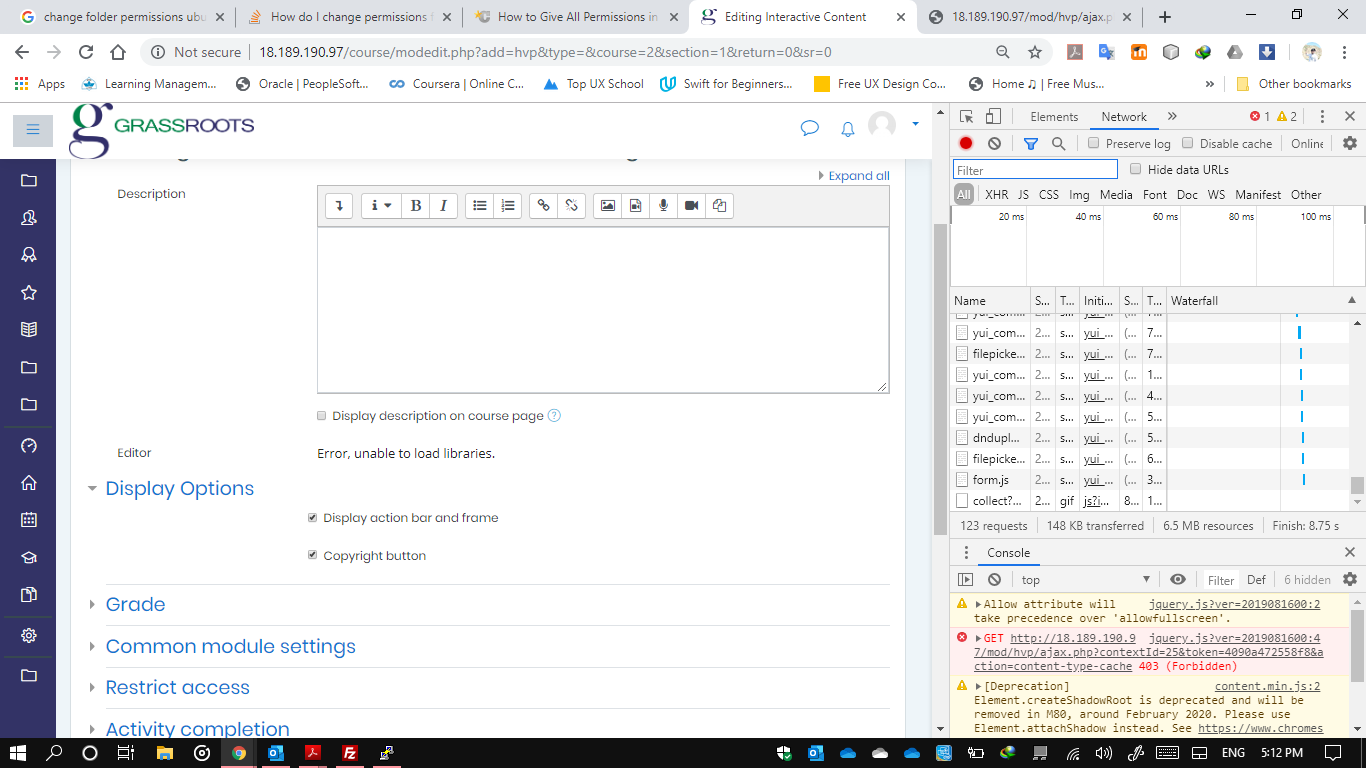Switch to the Elements DevTools tab
Viewport: 1366px width, 768px height.
(x=1054, y=117)
